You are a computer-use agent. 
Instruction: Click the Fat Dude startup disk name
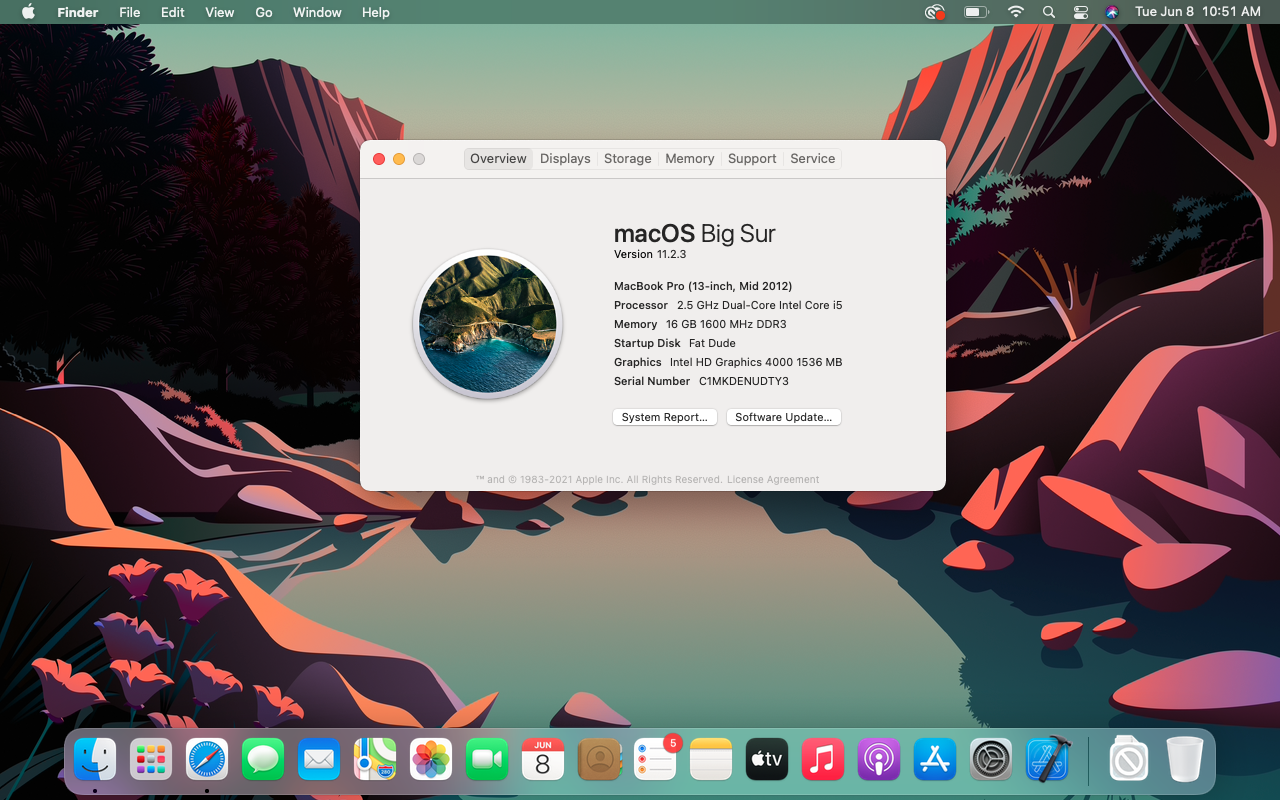coord(712,343)
